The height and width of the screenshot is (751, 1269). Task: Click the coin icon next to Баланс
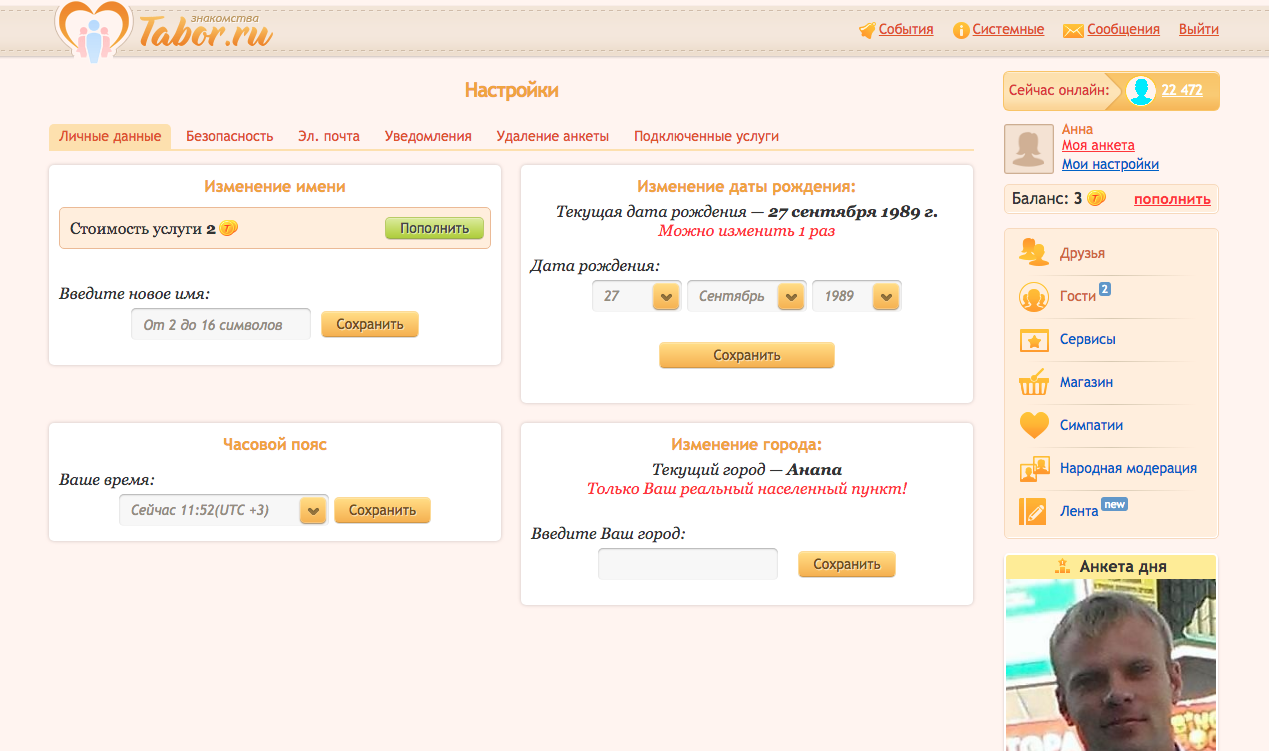(1096, 198)
